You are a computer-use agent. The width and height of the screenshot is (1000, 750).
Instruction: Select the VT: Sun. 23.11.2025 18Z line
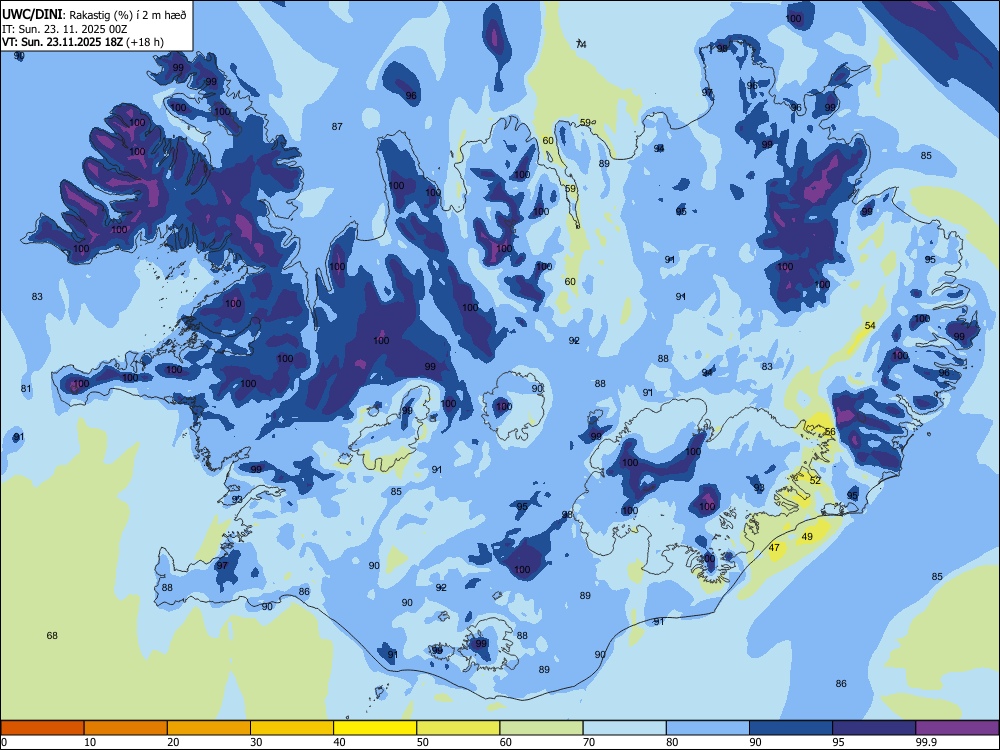[83, 42]
